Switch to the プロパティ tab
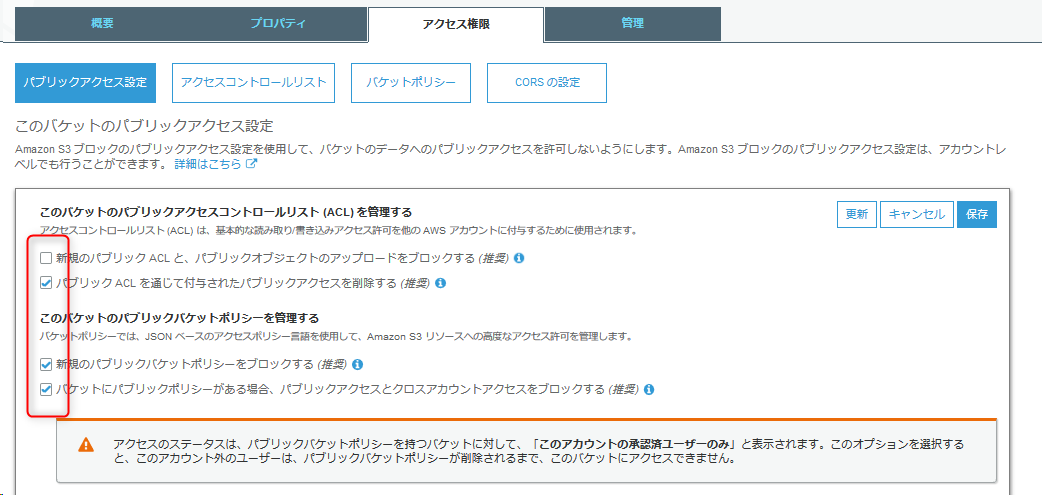Screen dimensions: 1042x495 point(278,23)
